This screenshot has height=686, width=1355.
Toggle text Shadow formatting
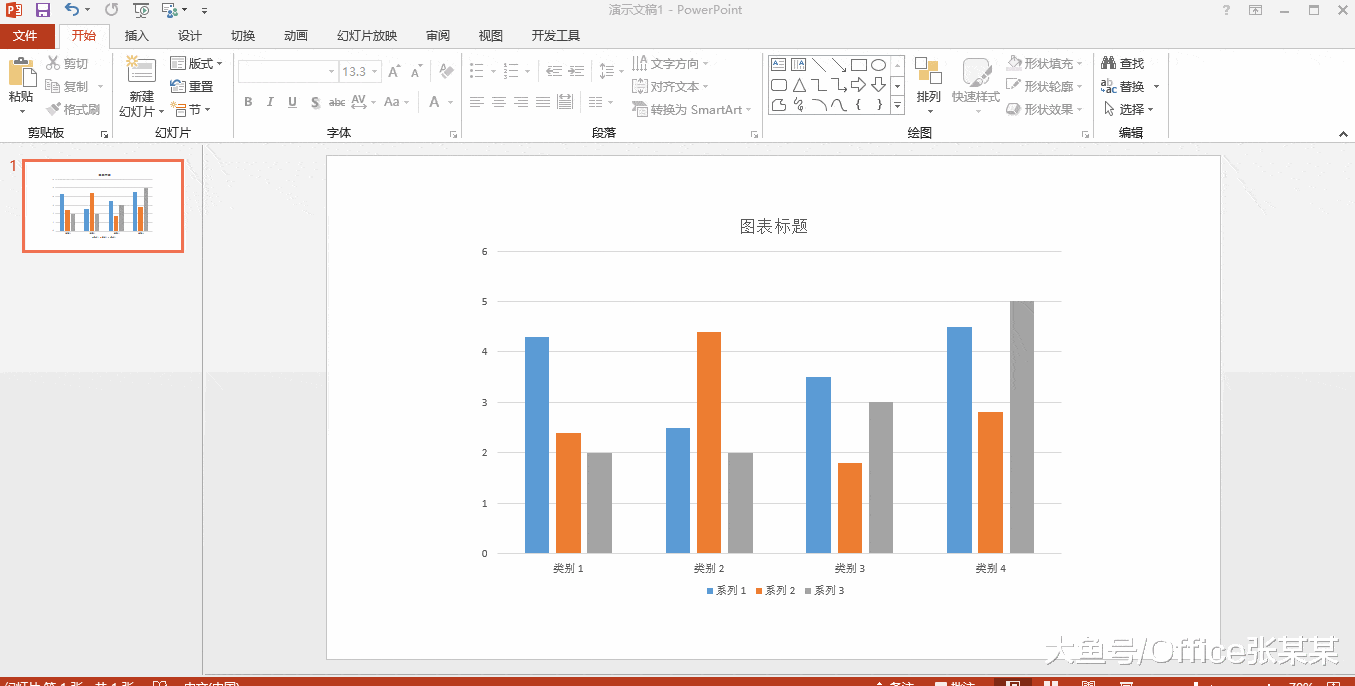[315, 102]
